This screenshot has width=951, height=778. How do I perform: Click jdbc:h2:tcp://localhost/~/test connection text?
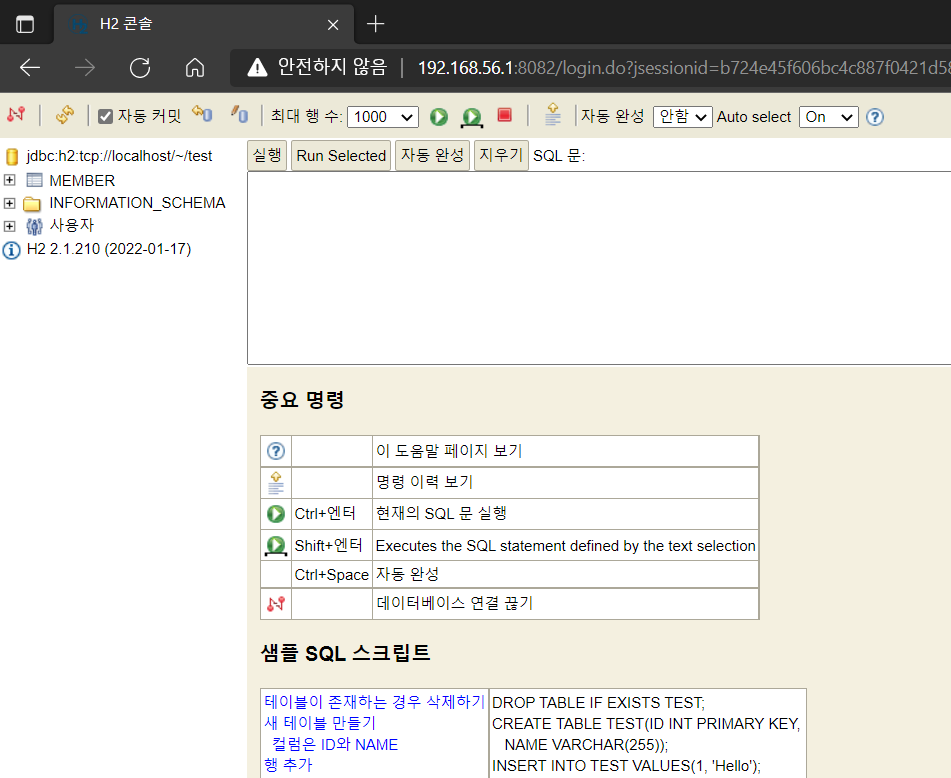(x=119, y=156)
